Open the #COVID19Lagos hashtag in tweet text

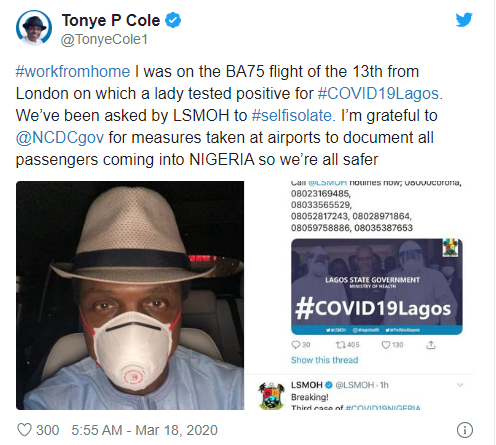pyautogui.click(x=378, y=94)
